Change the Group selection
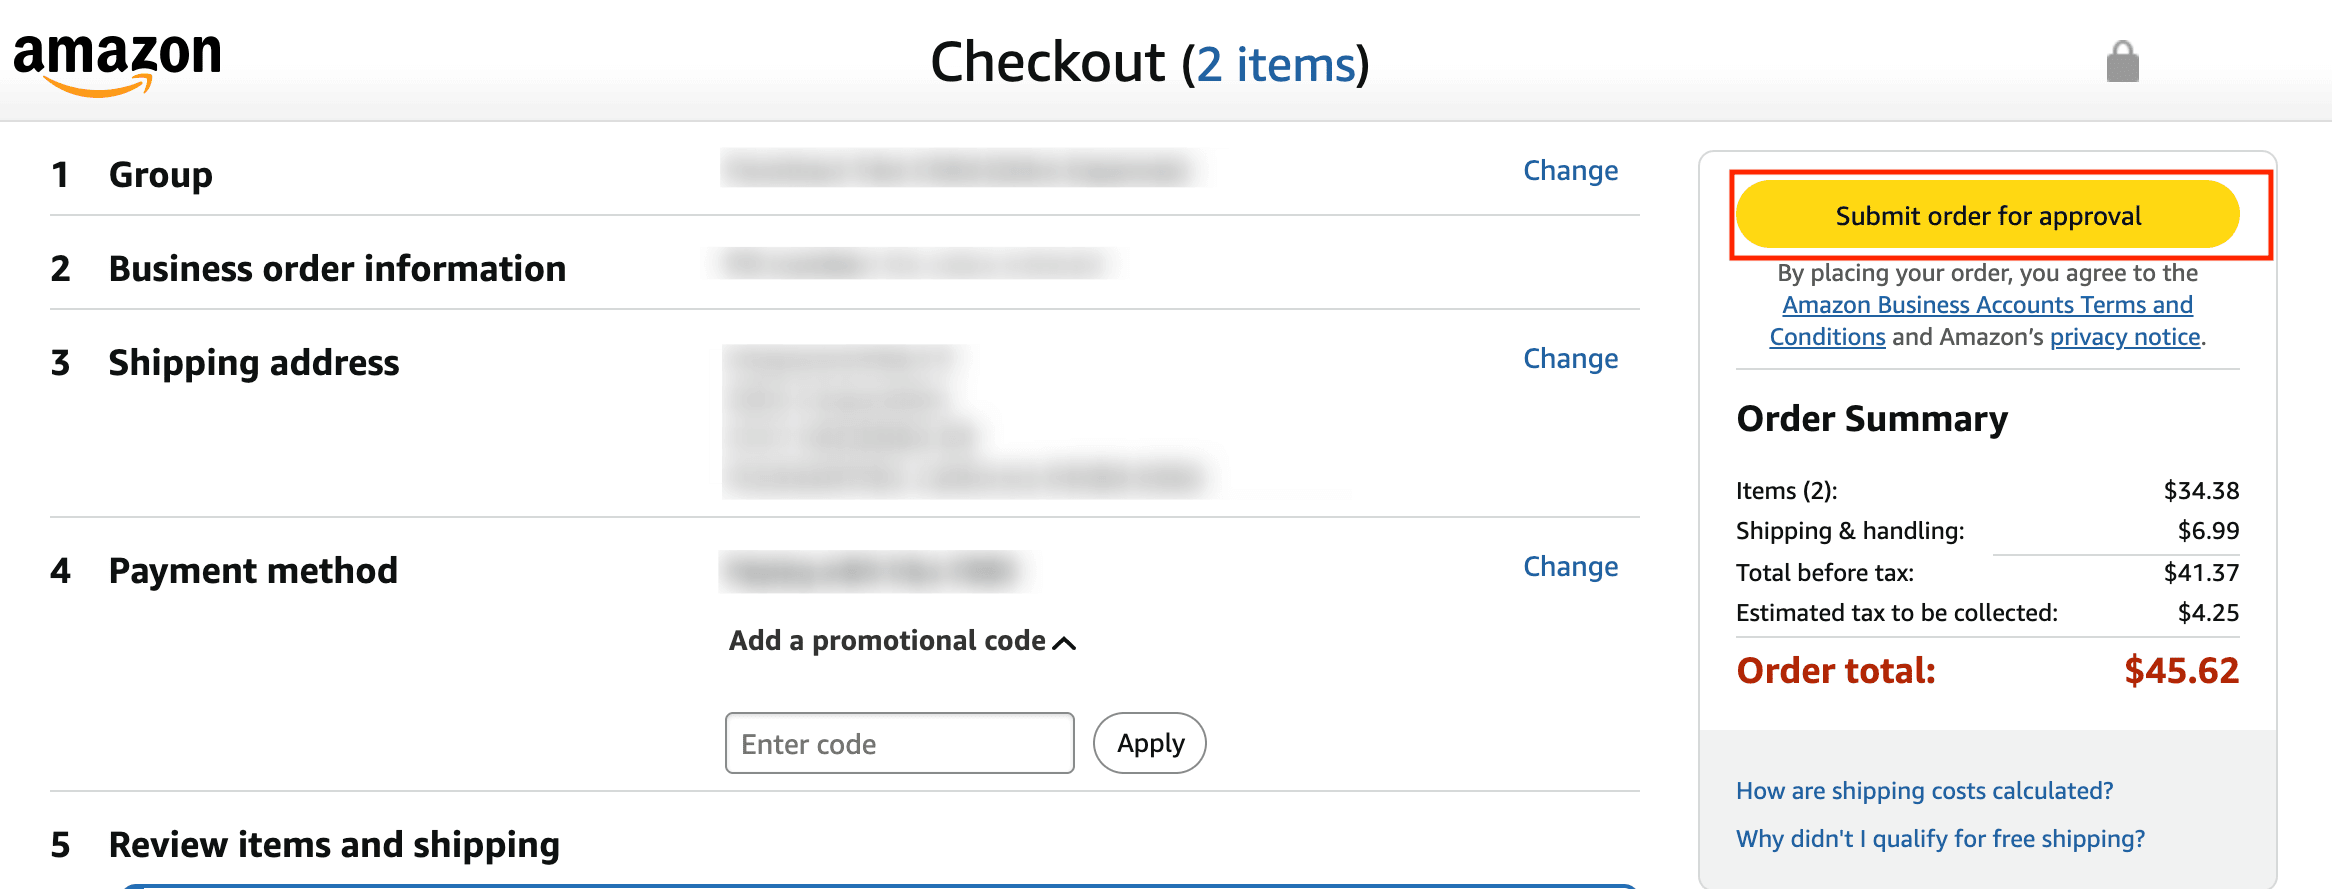Screen dimensions: 2332x889 [x=1570, y=170]
